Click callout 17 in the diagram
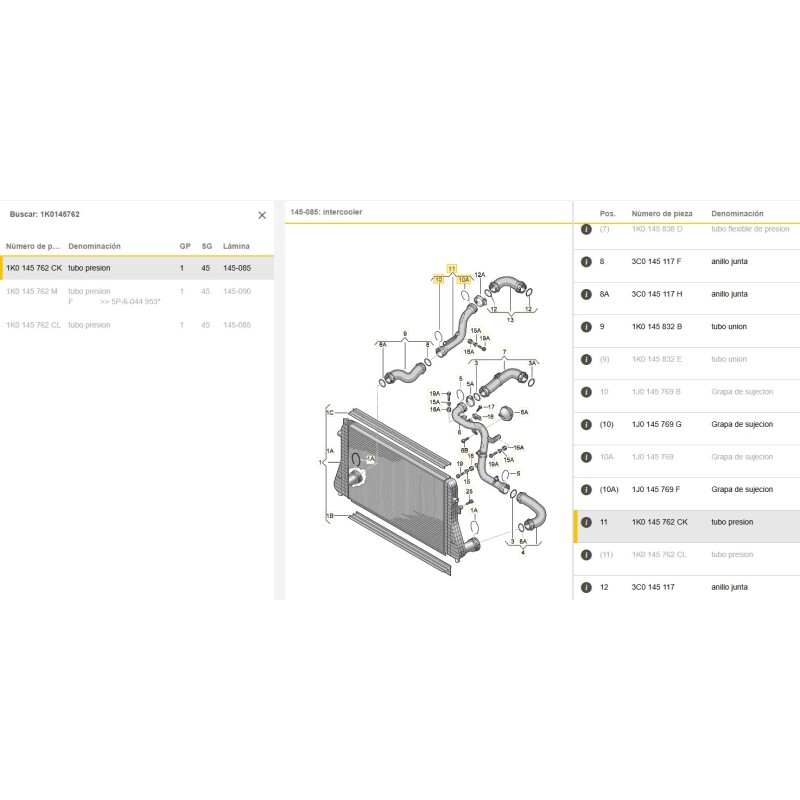Viewport: 800px width, 800px height. pos(491,407)
